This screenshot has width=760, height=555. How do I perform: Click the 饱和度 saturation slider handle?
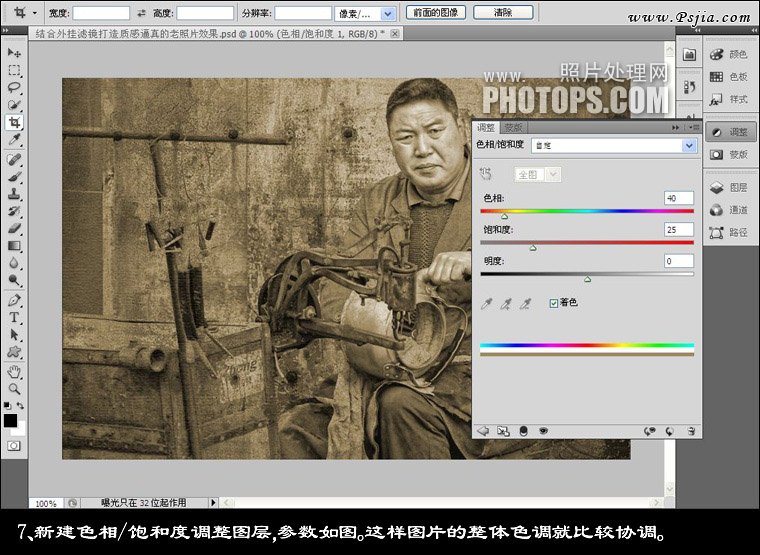click(532, 247)
